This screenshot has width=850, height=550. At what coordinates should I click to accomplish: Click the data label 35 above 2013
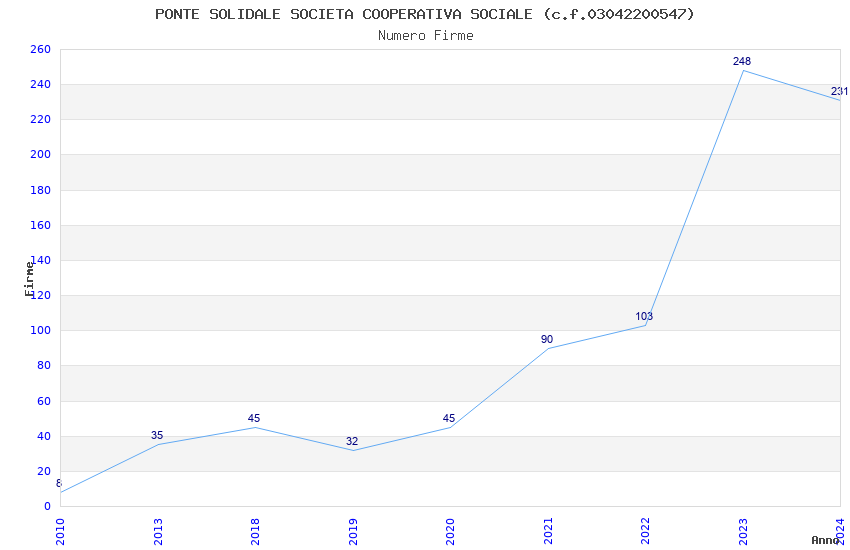pyautogui.click(x=157, y=435)
